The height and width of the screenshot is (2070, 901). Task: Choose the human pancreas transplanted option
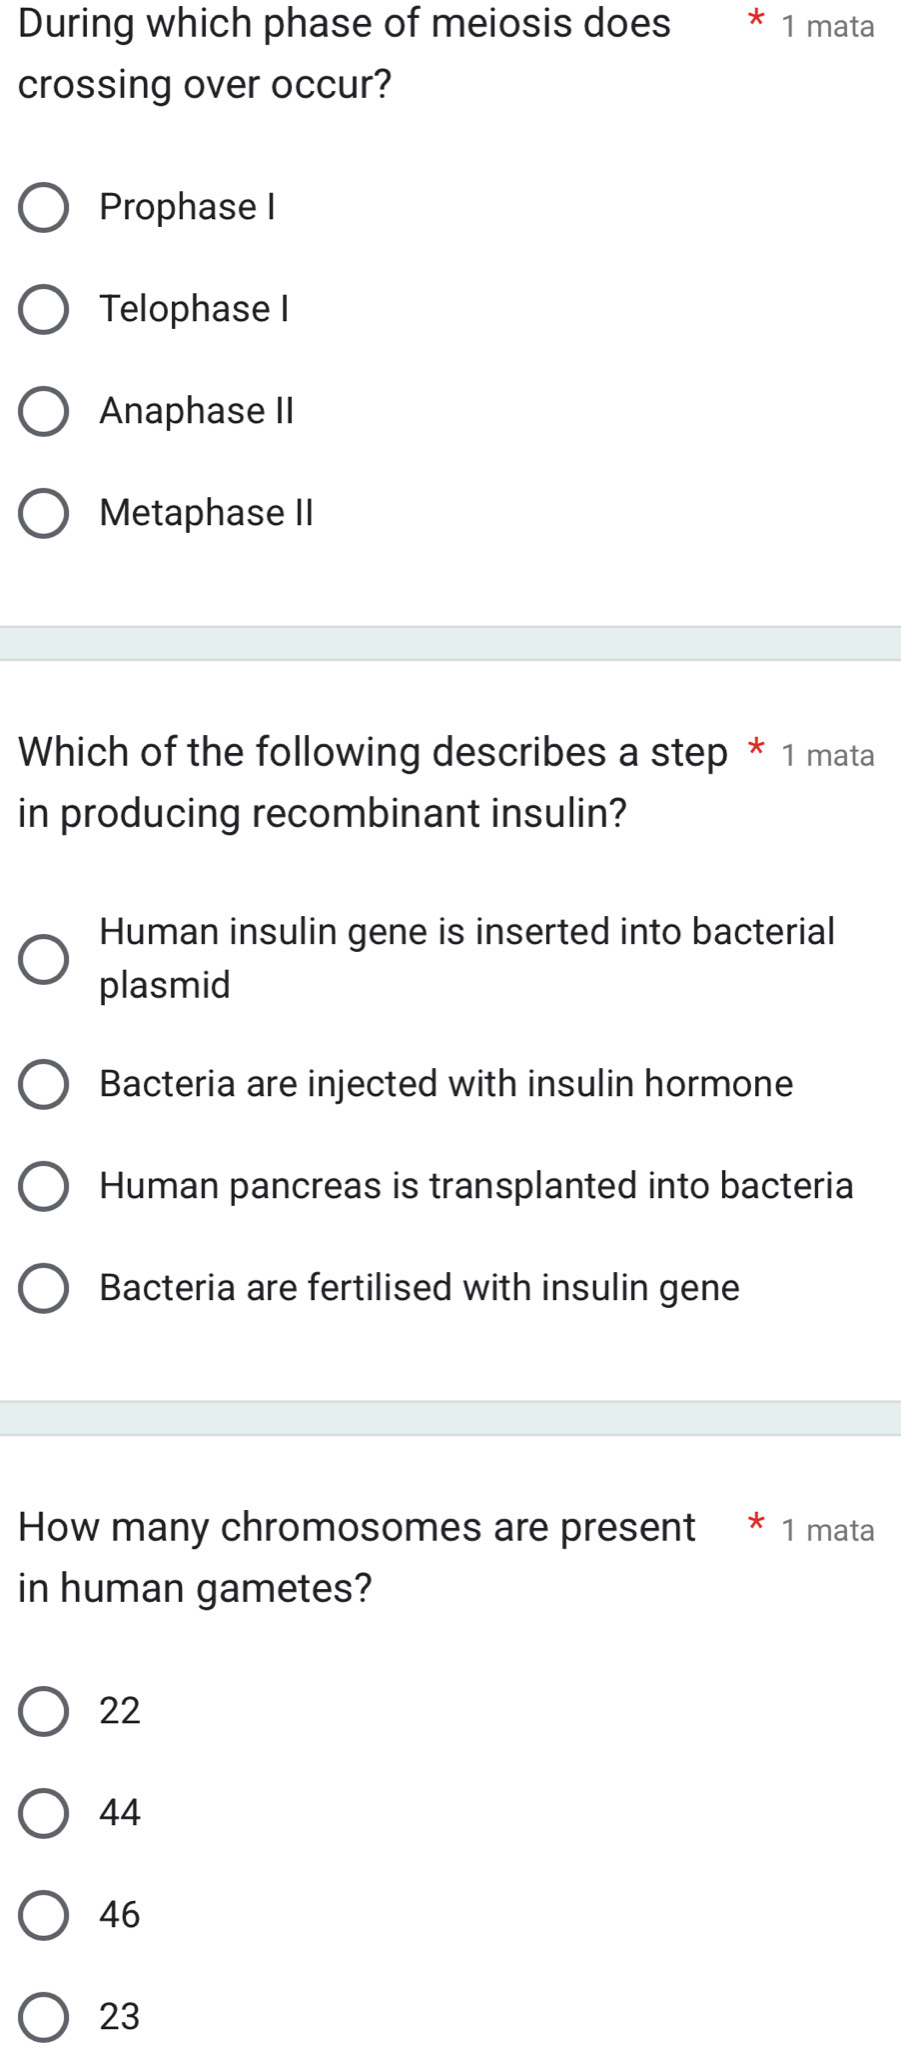pyautogui.click(x=44, y=1187)
